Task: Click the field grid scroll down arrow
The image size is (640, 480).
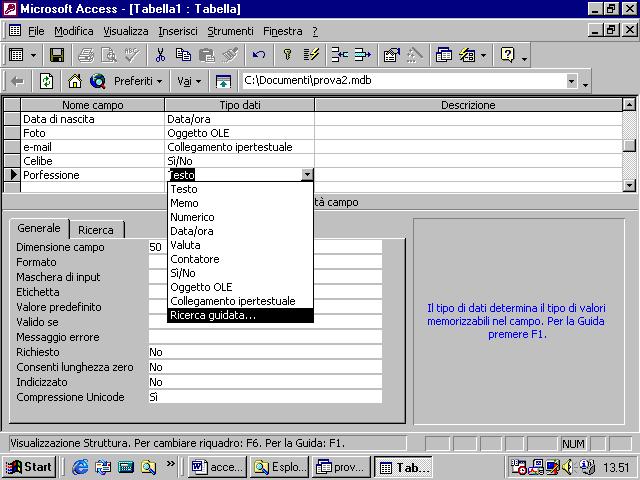Action: tap(629, 186)
